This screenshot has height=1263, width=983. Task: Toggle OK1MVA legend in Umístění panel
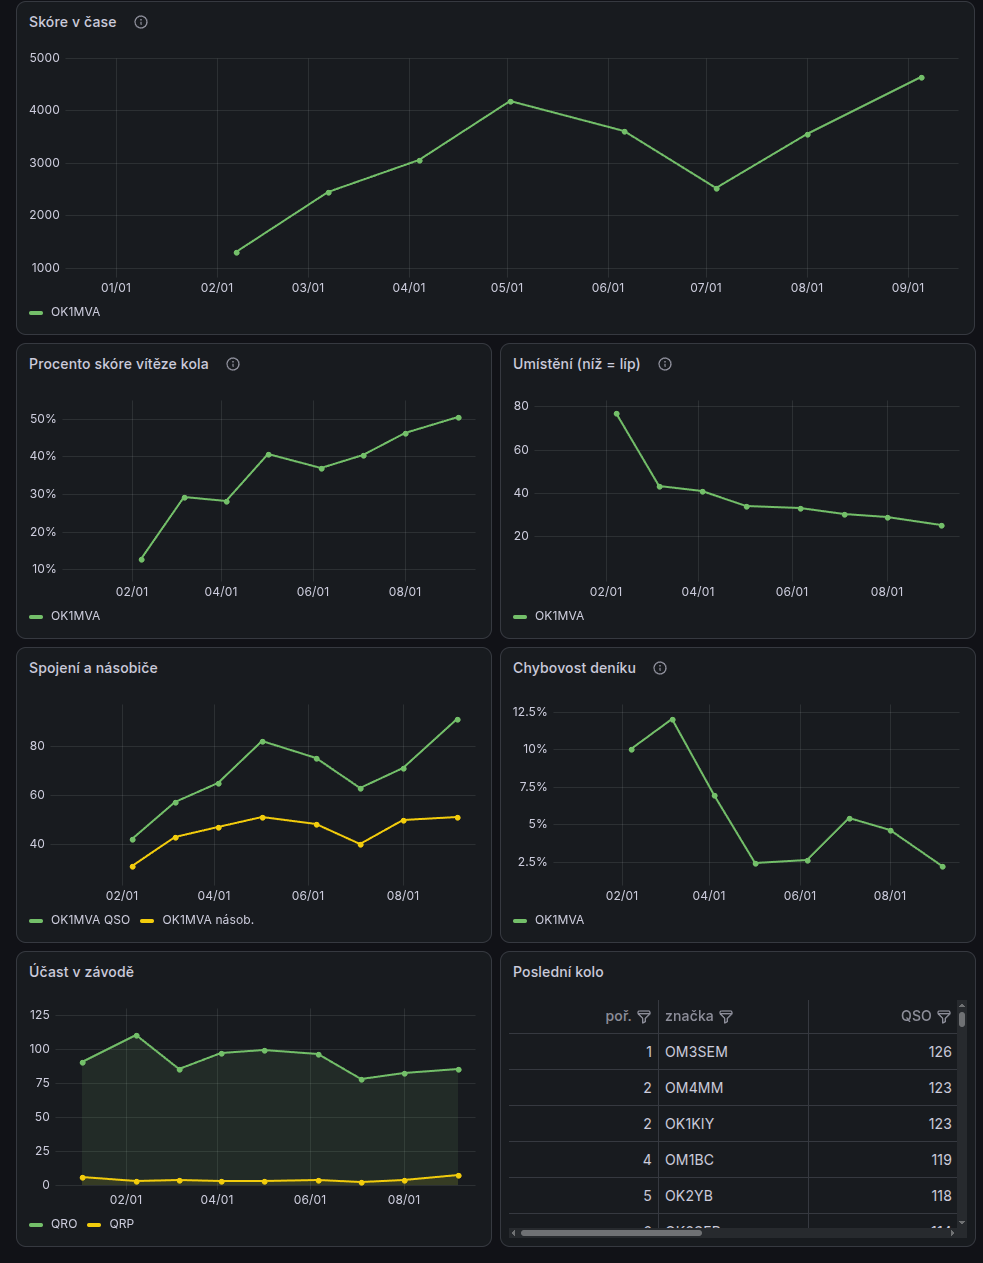click(x=559, y=616)
